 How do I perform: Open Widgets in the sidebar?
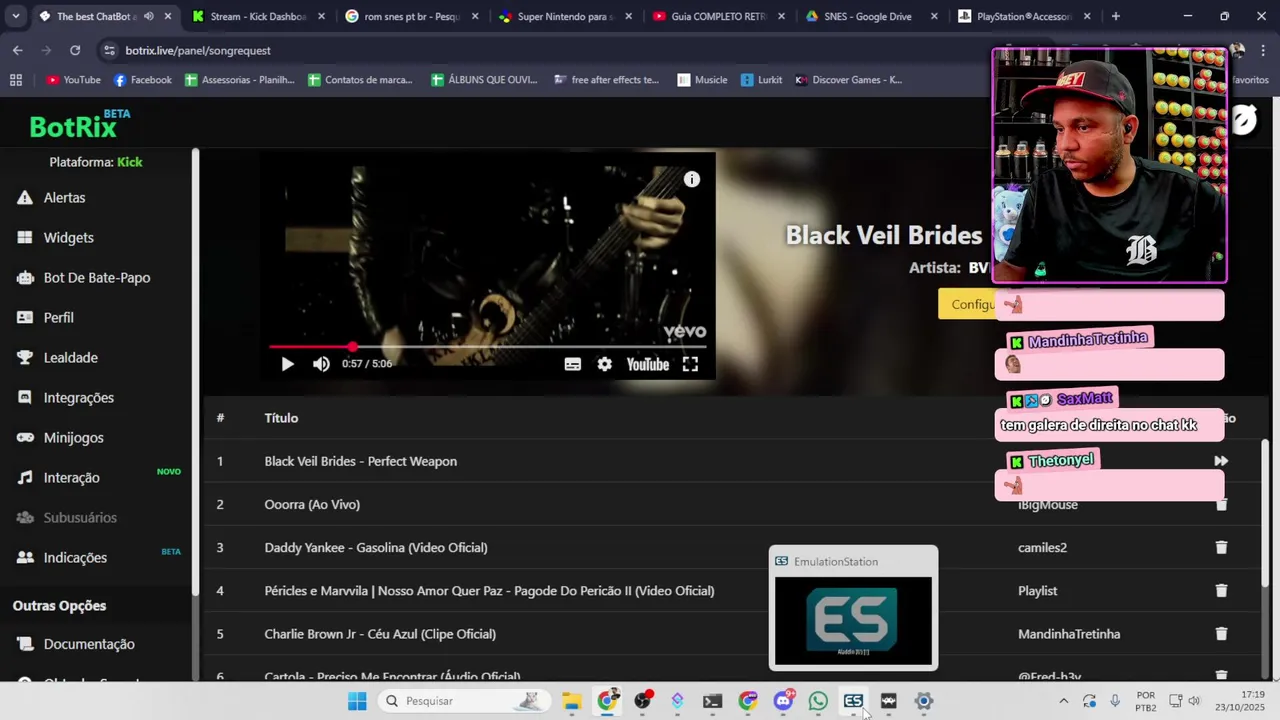pyautogui.click(x=68, y=238)
